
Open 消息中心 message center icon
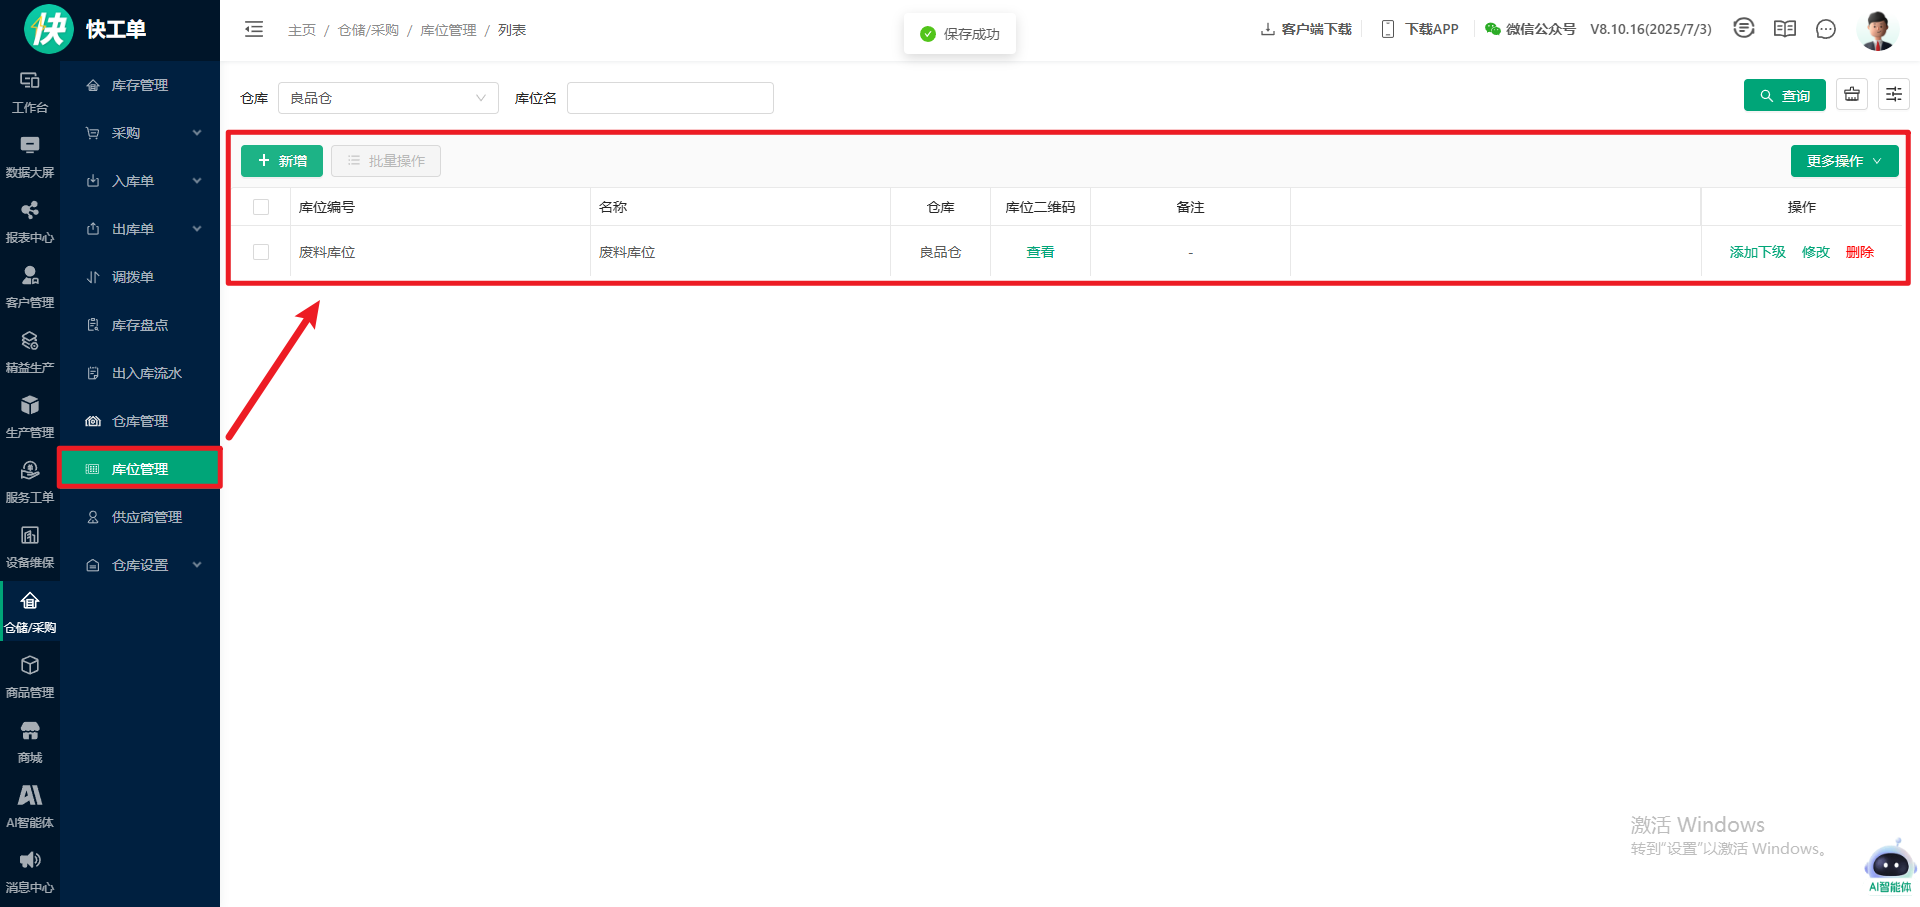coord(30,872)
